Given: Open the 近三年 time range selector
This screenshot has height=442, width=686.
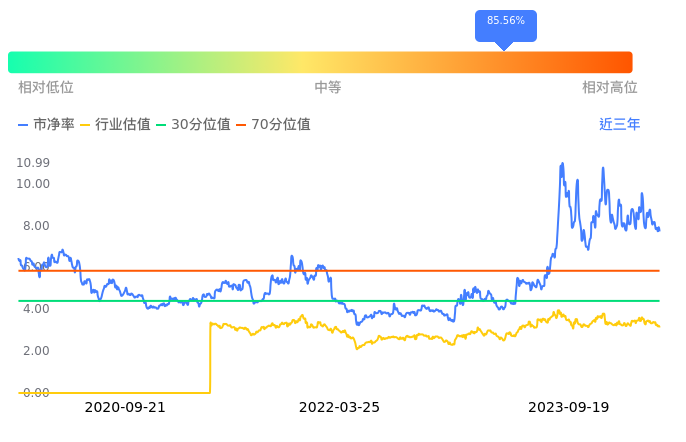Looking at the screenshot, I should [x=619, y=125].
